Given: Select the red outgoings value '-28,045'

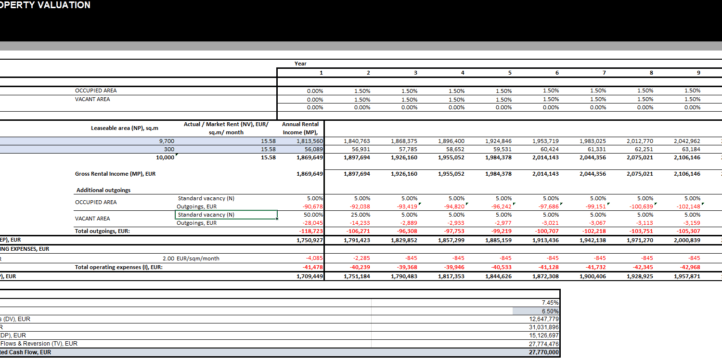Looking at the screenshot, I should tap(314, 223).
